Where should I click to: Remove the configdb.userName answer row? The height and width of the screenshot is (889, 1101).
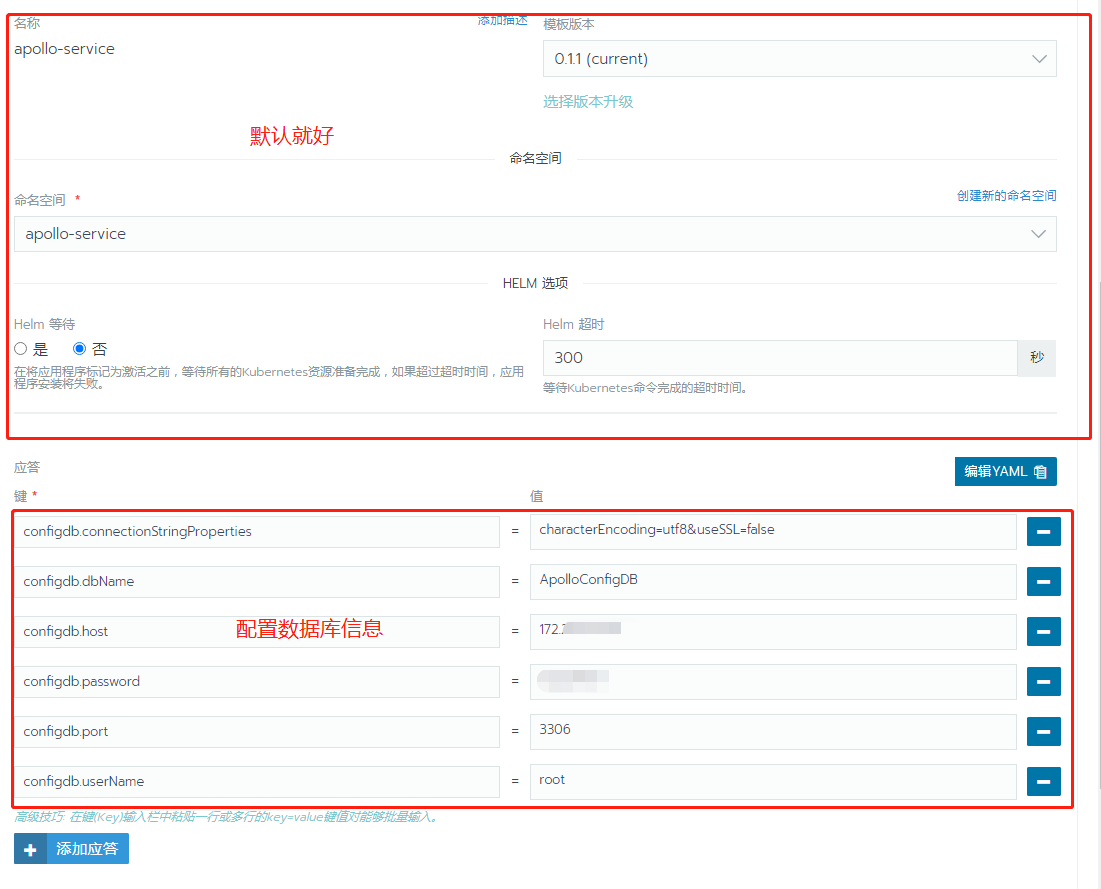[x=1043, y=781]
